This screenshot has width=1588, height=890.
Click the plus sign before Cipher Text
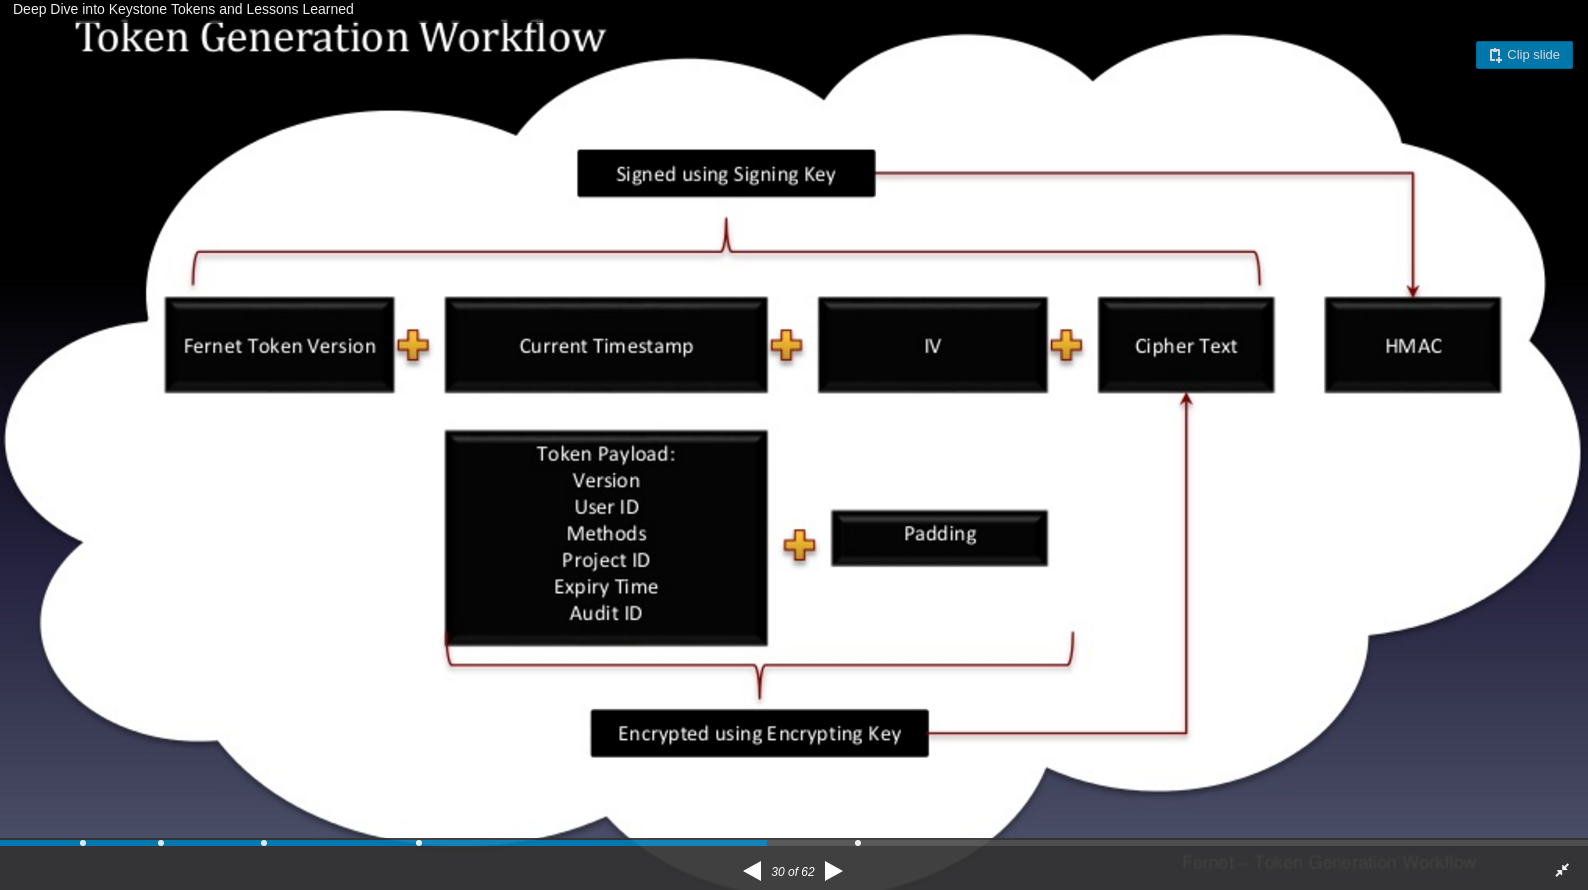pyautogui.click(x=1067, y=345)
